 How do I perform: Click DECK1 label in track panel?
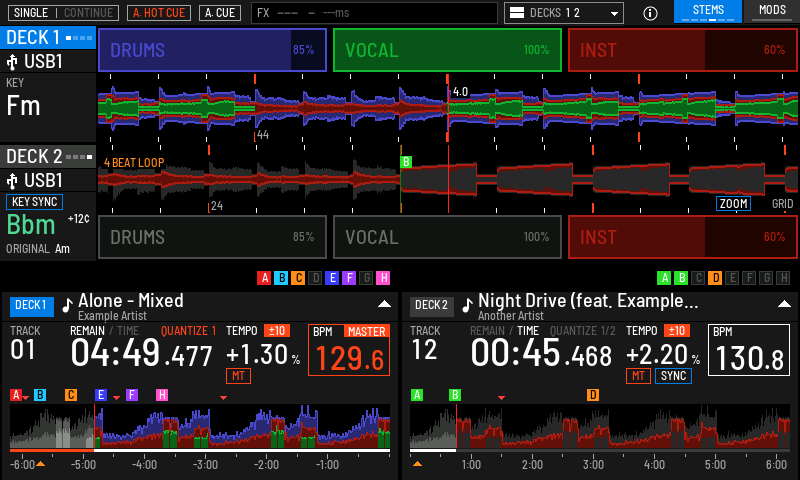(31, 305)
